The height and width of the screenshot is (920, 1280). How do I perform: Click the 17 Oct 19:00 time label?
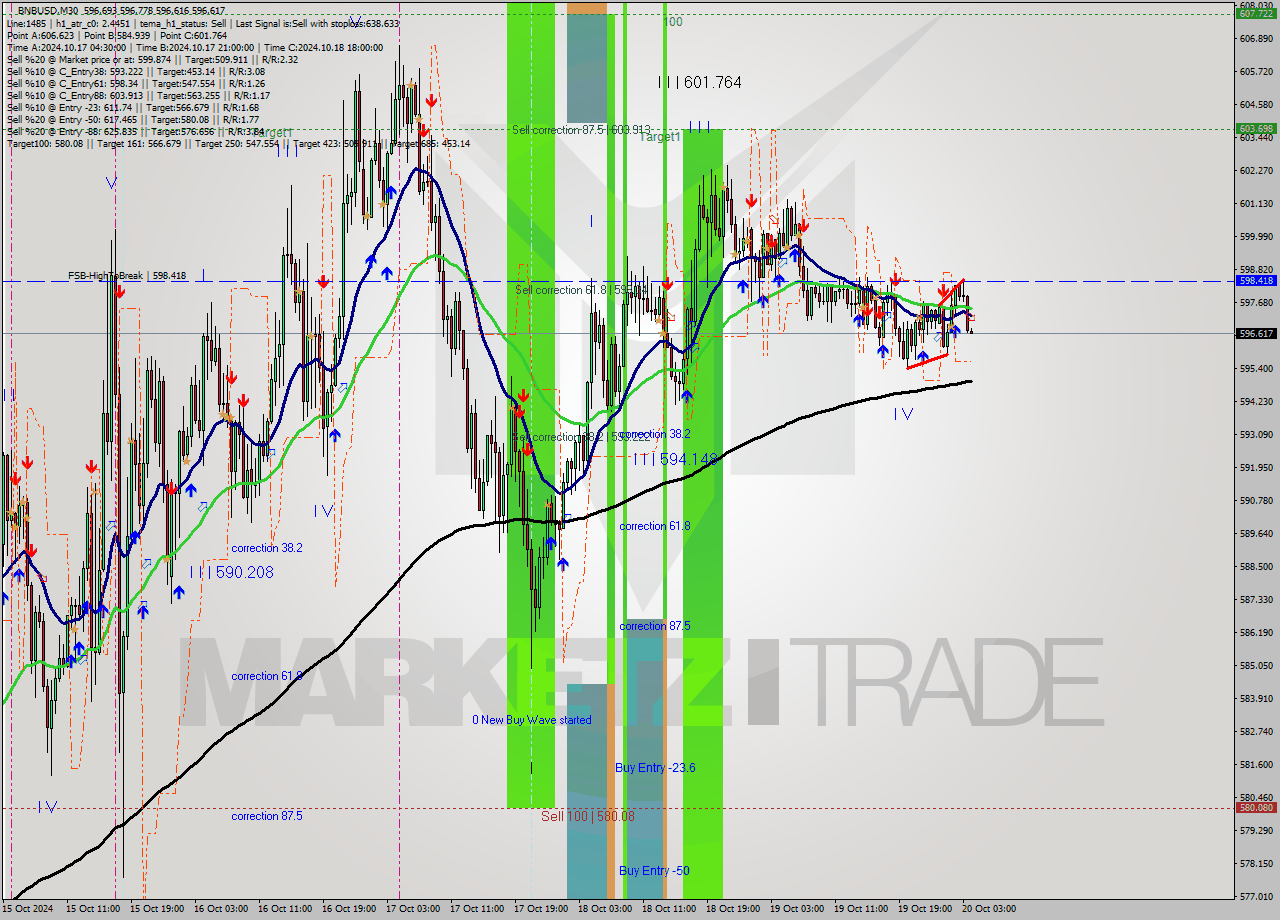(541, 909)
